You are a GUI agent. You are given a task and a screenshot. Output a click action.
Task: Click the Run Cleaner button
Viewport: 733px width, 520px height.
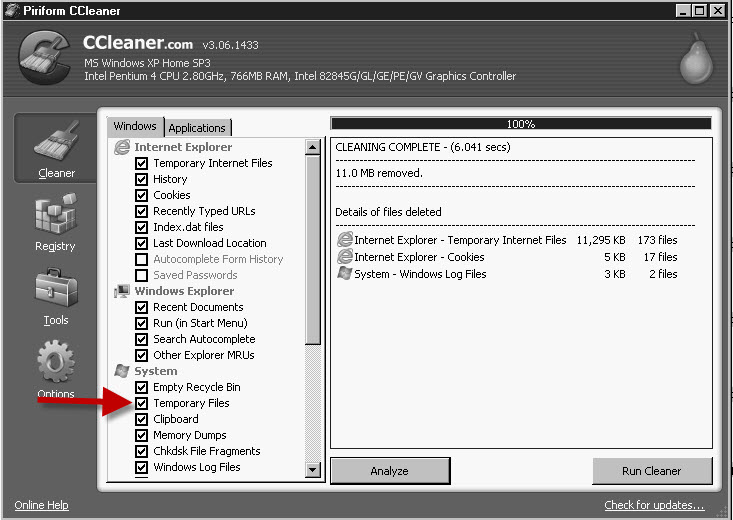(x=652, y=471)
